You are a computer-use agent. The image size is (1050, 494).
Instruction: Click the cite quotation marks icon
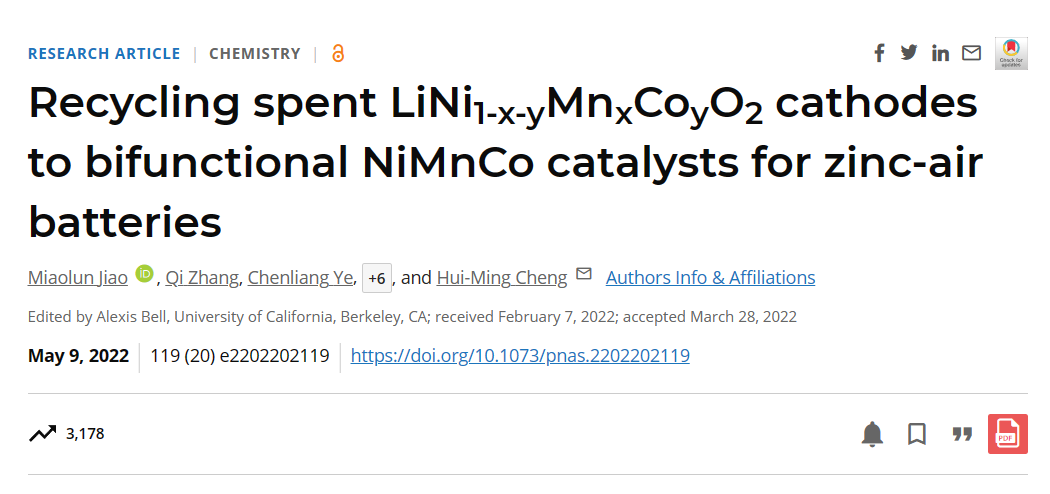[962, 434]
